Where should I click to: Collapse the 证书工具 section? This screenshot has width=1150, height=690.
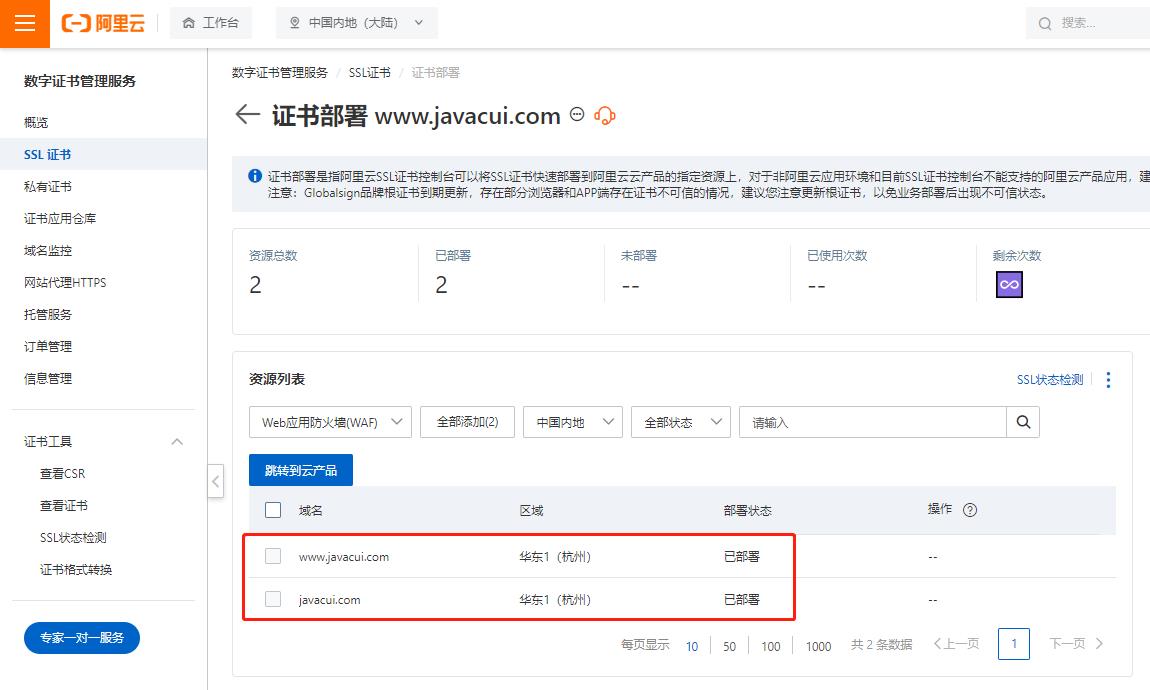click(x=177, y=441)
